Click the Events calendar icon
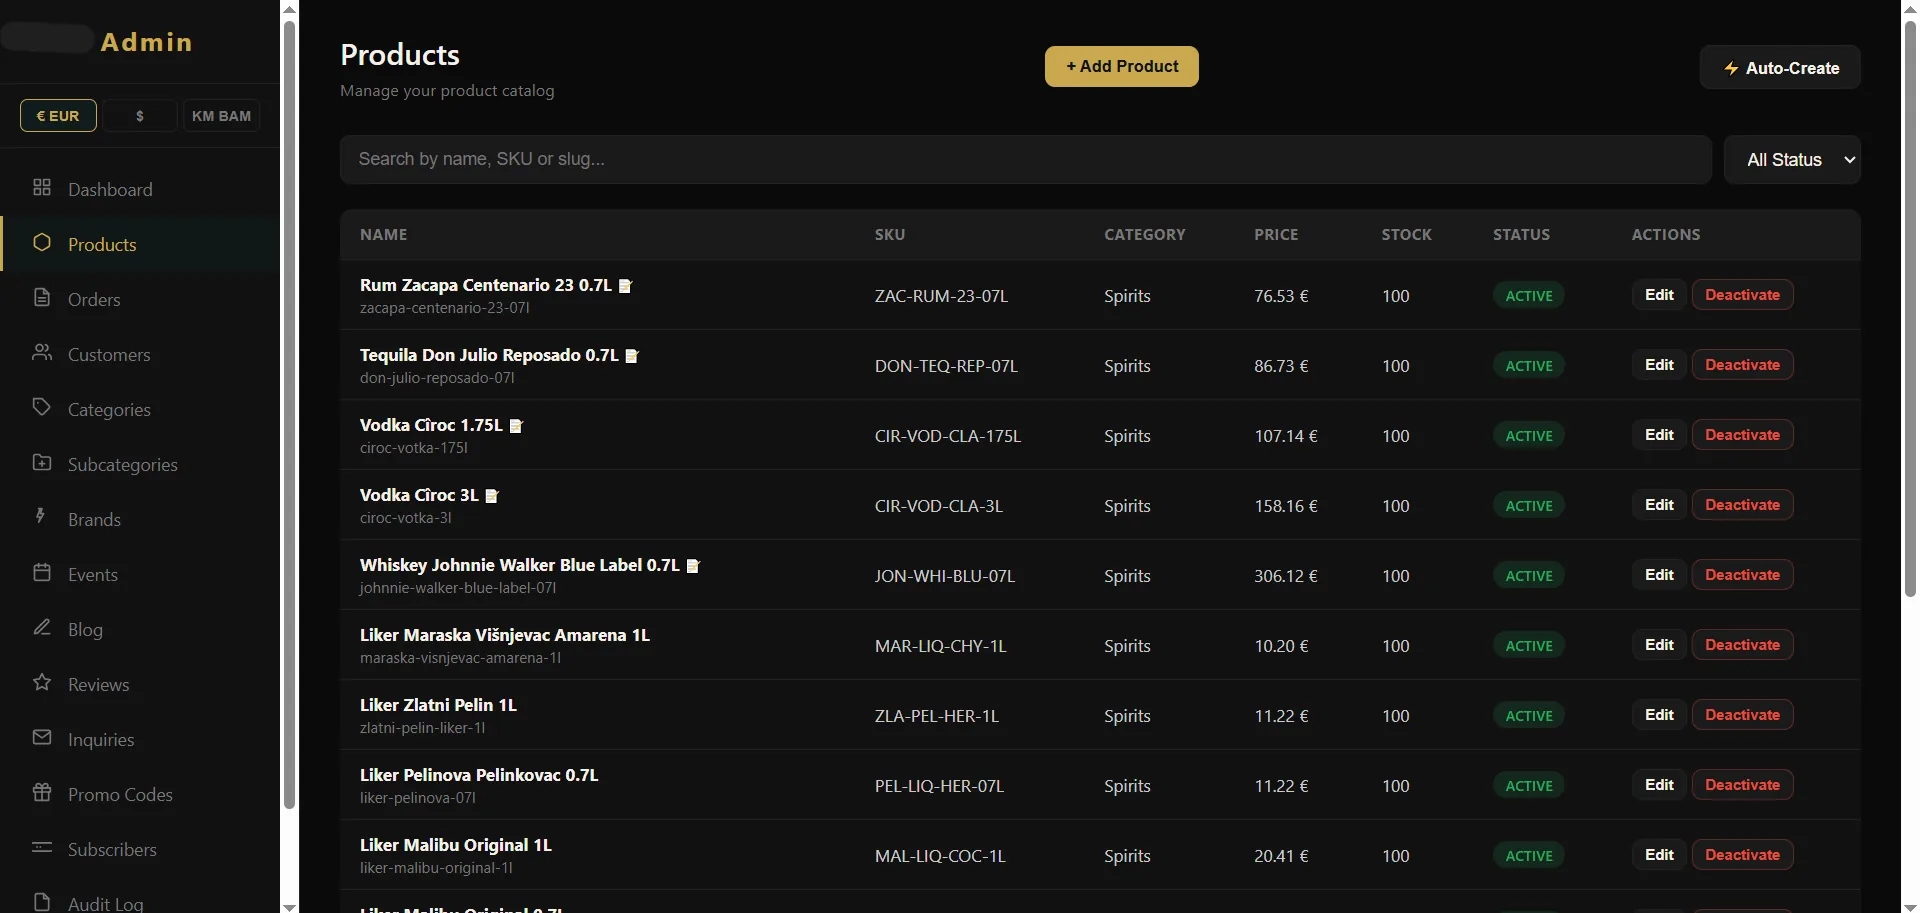 [x=42, y=573]
